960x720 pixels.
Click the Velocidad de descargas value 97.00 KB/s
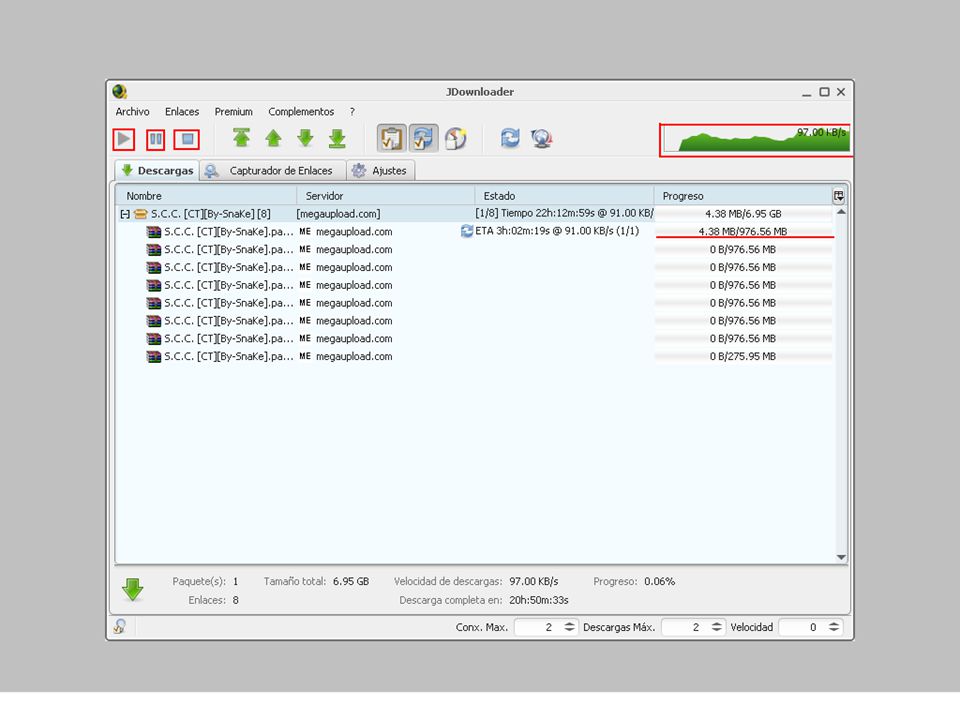(534, 582)
